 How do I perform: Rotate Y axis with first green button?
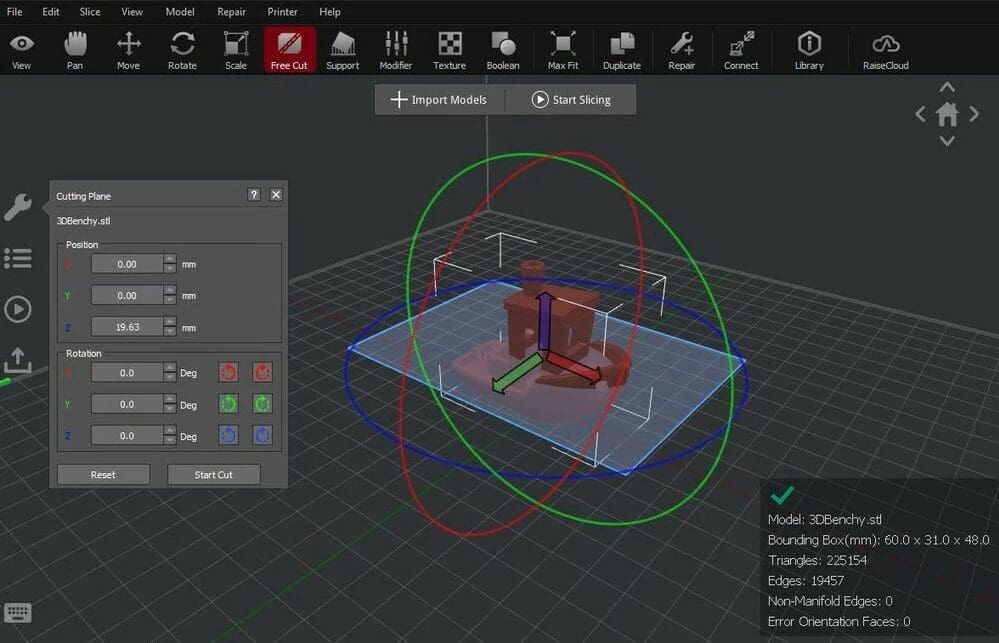point(229,404)
